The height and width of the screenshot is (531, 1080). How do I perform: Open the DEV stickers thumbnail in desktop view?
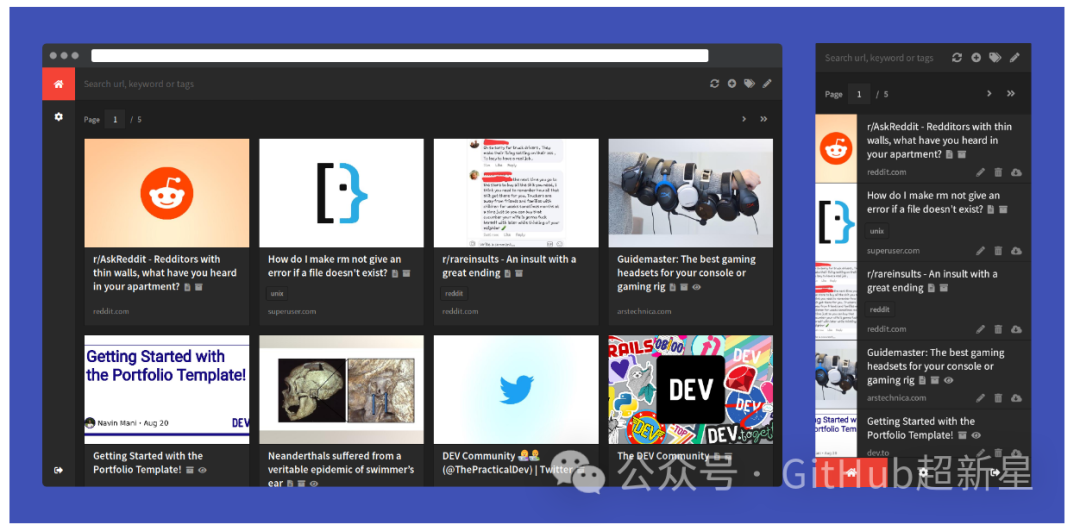pyautogui.click(x=691, y=390)
